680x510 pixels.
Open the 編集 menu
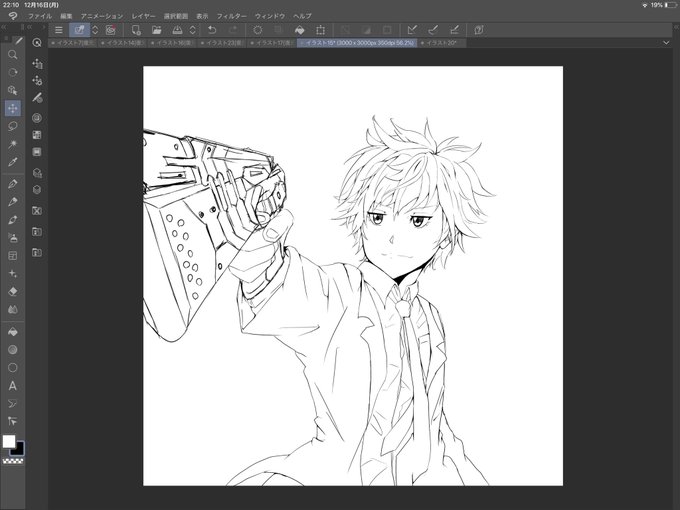66,16
